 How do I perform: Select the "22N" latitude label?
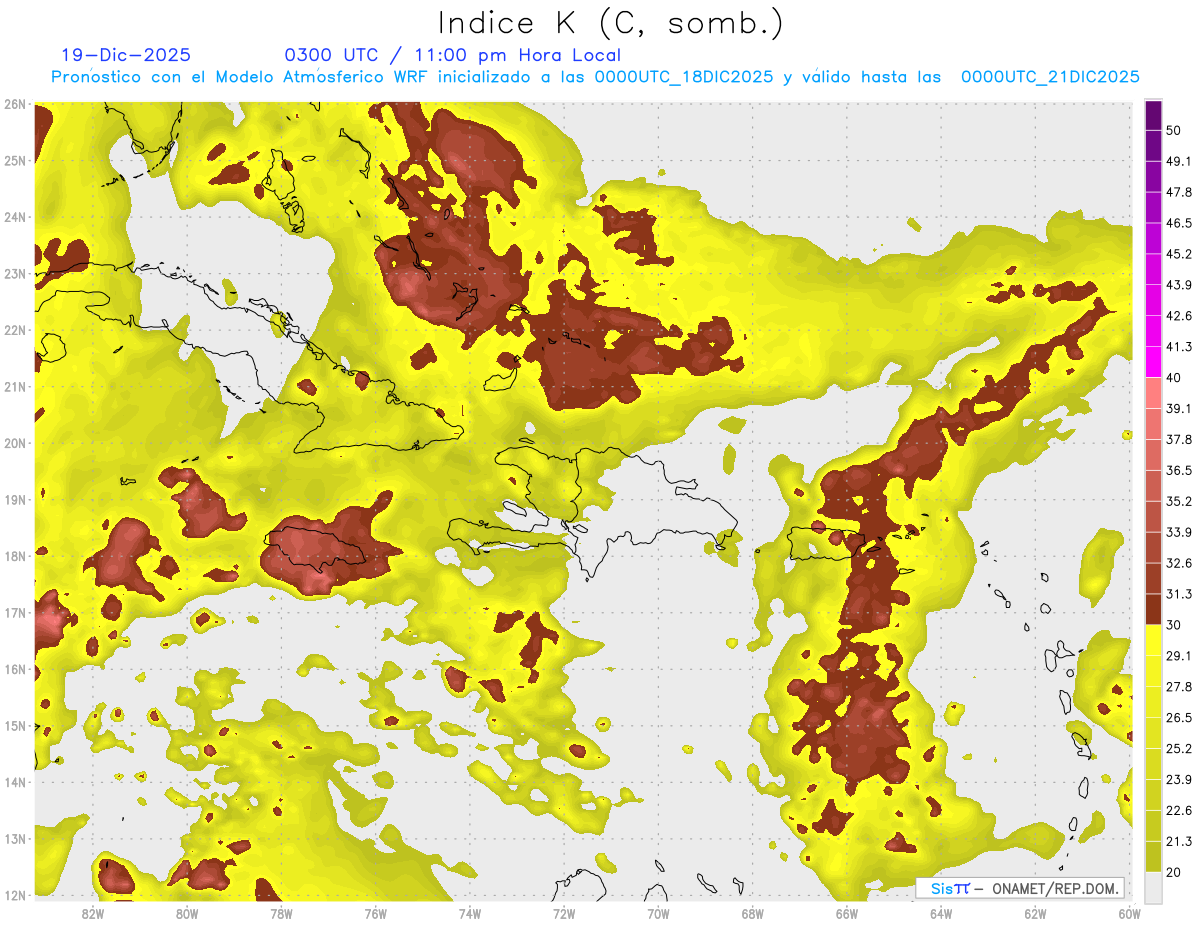[14, 330]
